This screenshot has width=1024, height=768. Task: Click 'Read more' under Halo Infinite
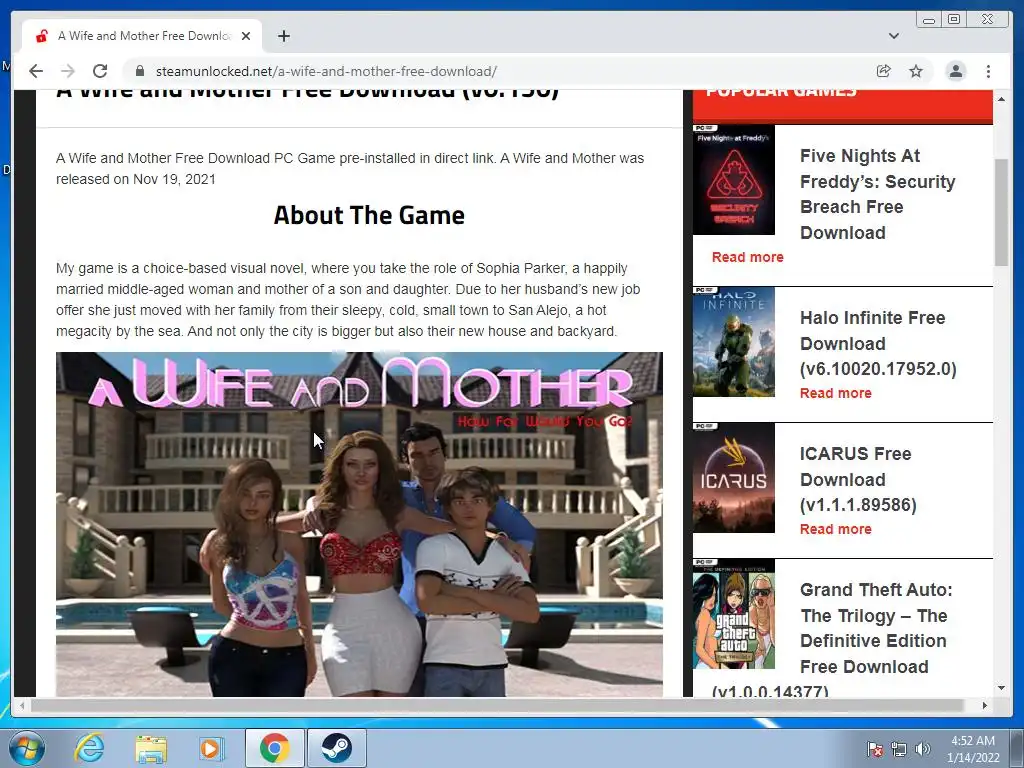(836, 393)
